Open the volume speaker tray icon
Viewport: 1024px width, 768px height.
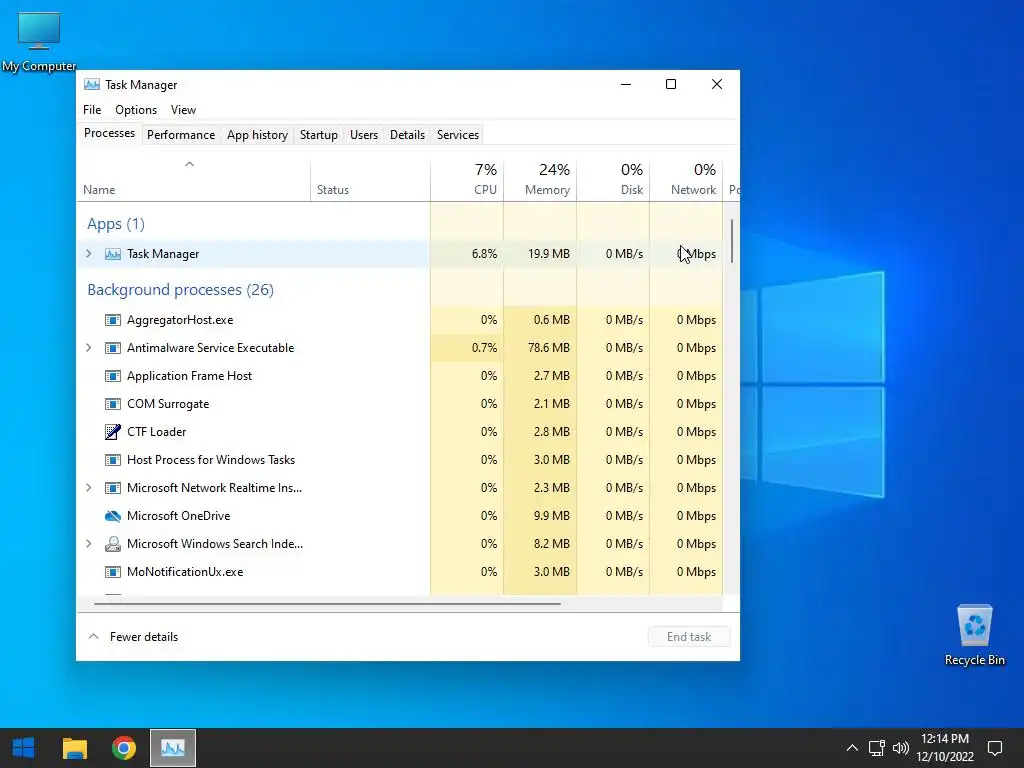click(901, 748)
